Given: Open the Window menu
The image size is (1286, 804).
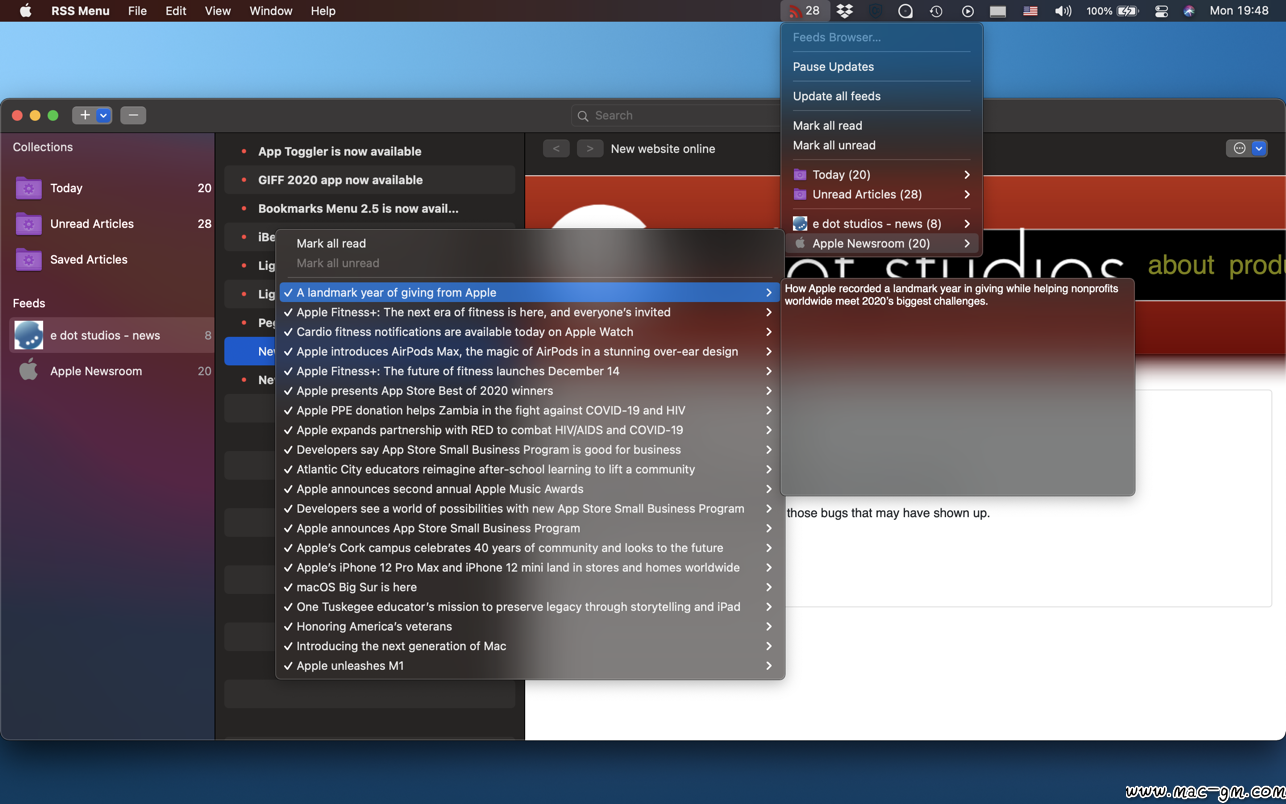Looking at the screenshot, I should (x=271, y=11).
